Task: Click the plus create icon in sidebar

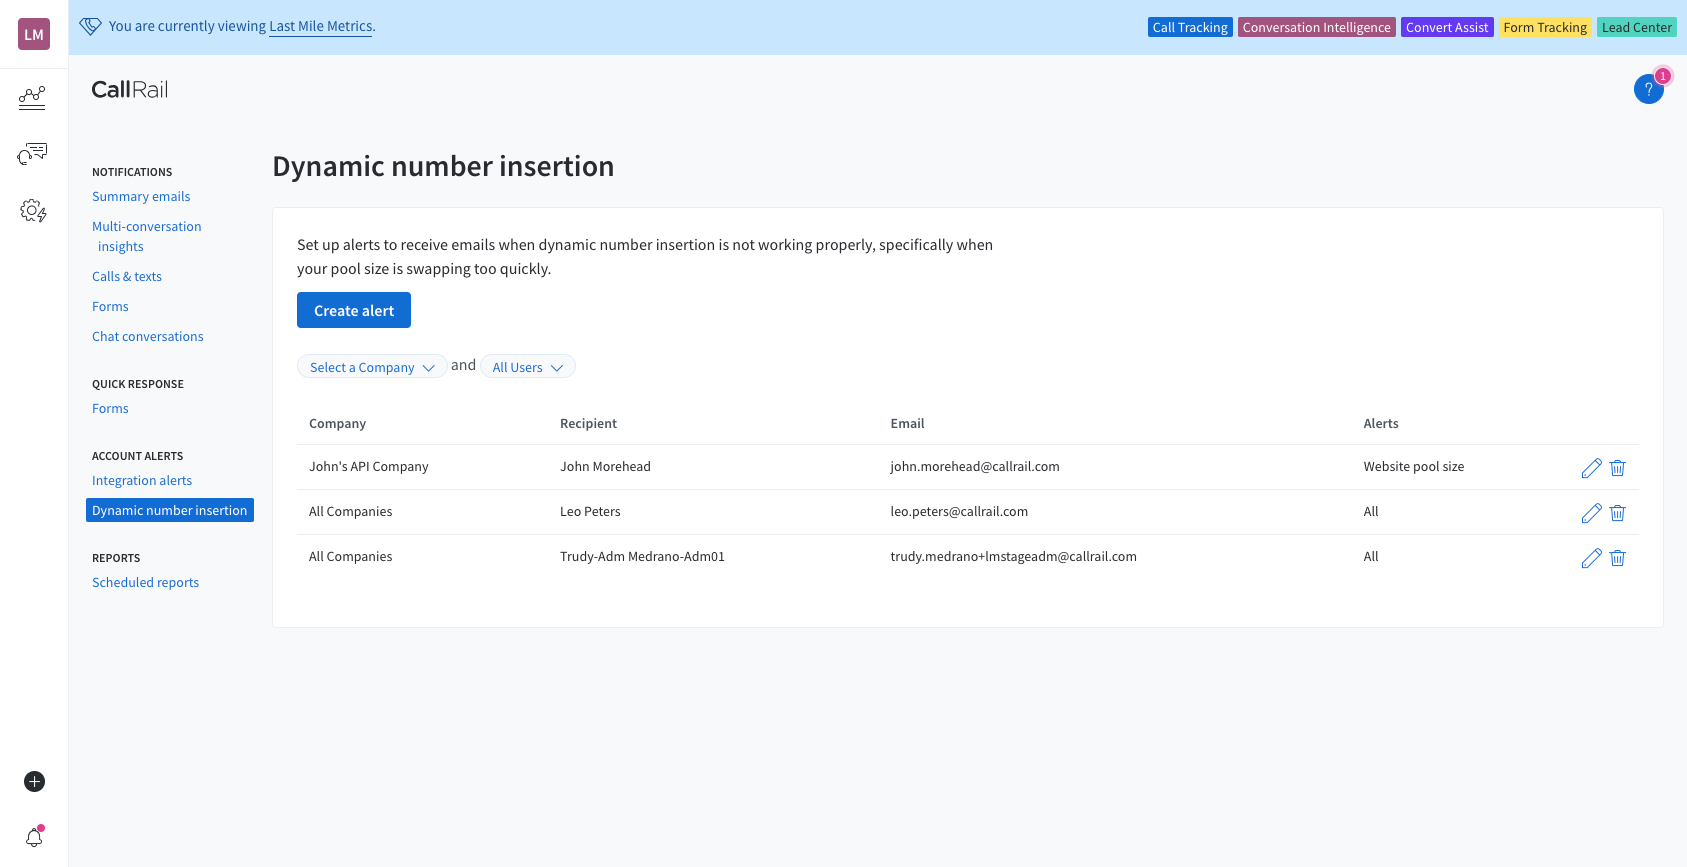Action: point(34,781)
